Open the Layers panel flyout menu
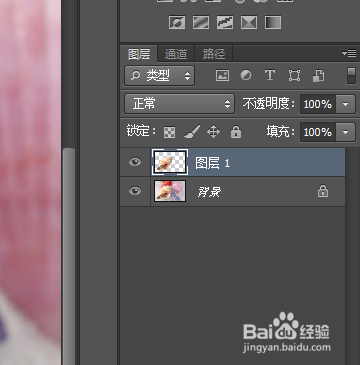The image size is (360, 365). pyautogui.click(x=349, y=53)
